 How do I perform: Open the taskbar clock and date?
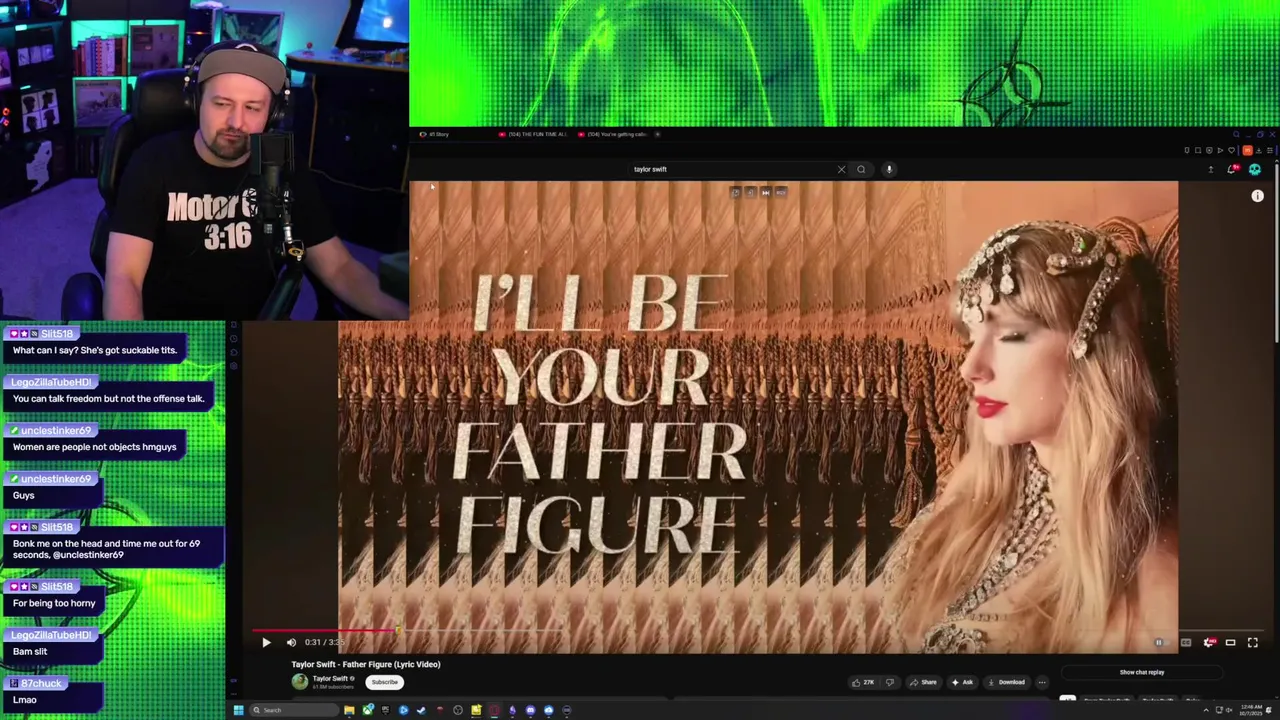point(1251,710)
